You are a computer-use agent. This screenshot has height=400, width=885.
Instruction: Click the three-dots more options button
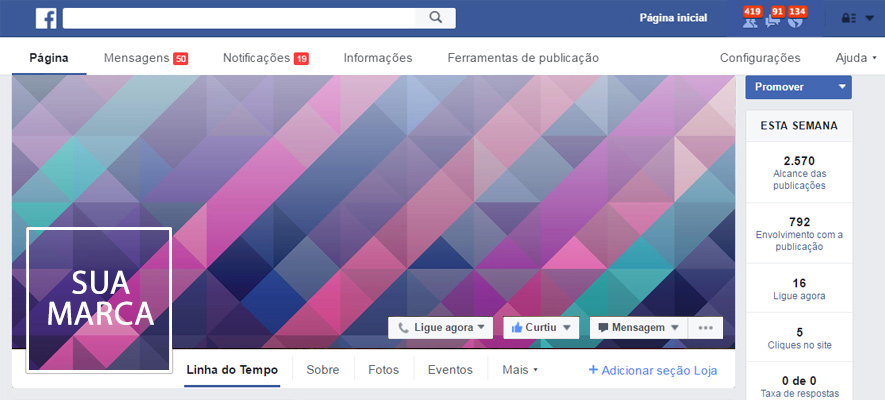click(706, 328)
